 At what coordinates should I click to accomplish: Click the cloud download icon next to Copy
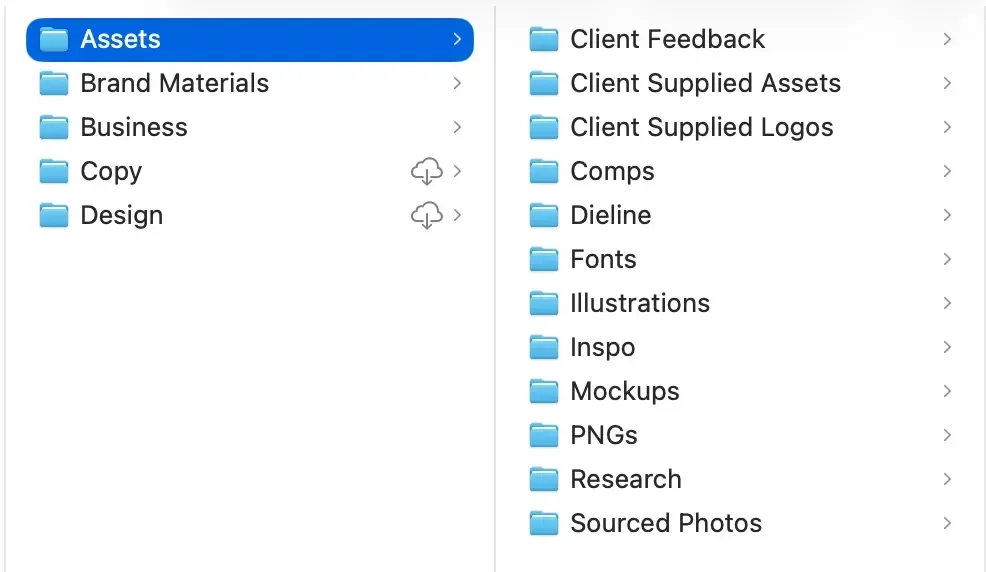coord(426,171)
